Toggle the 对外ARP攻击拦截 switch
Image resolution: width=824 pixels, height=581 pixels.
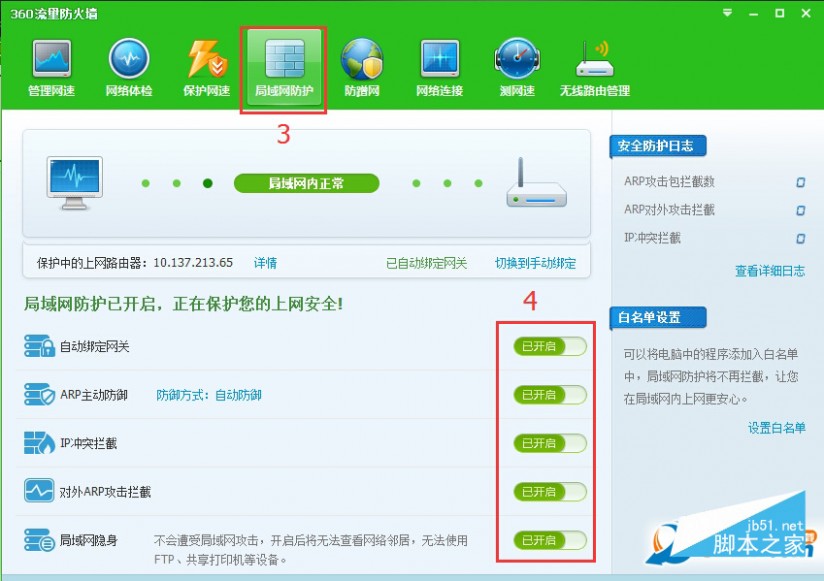pos(550,492)
